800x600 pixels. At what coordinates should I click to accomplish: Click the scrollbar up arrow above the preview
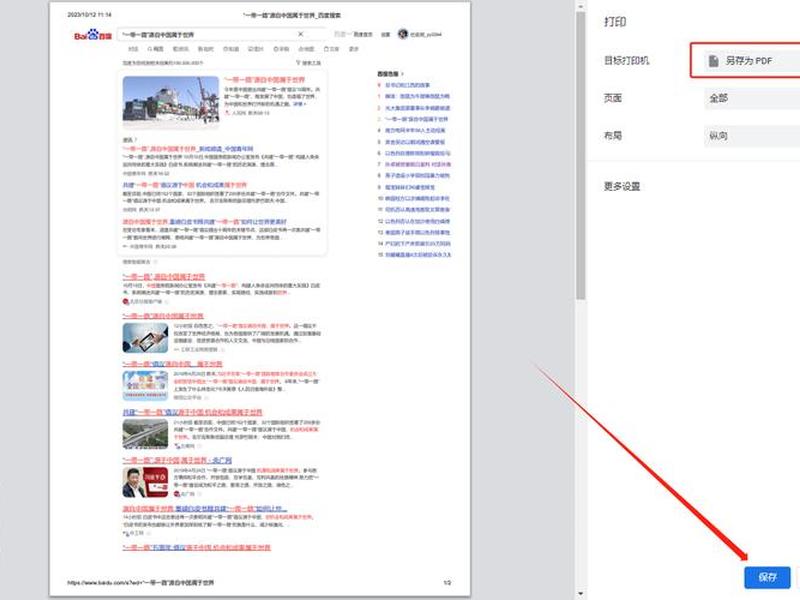click(580, 5)
